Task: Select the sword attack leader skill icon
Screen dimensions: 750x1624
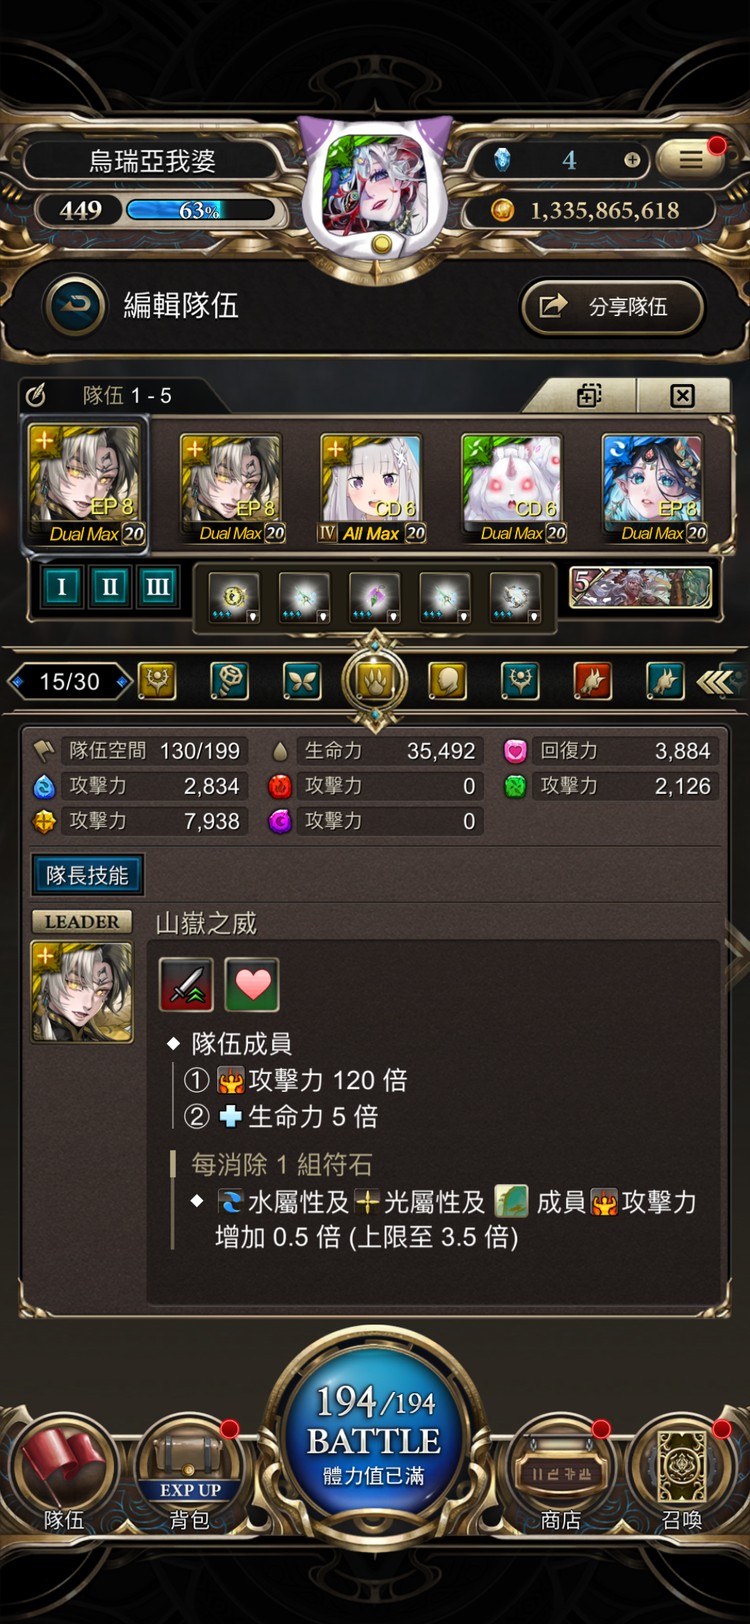Action: (x=186, y=984)
